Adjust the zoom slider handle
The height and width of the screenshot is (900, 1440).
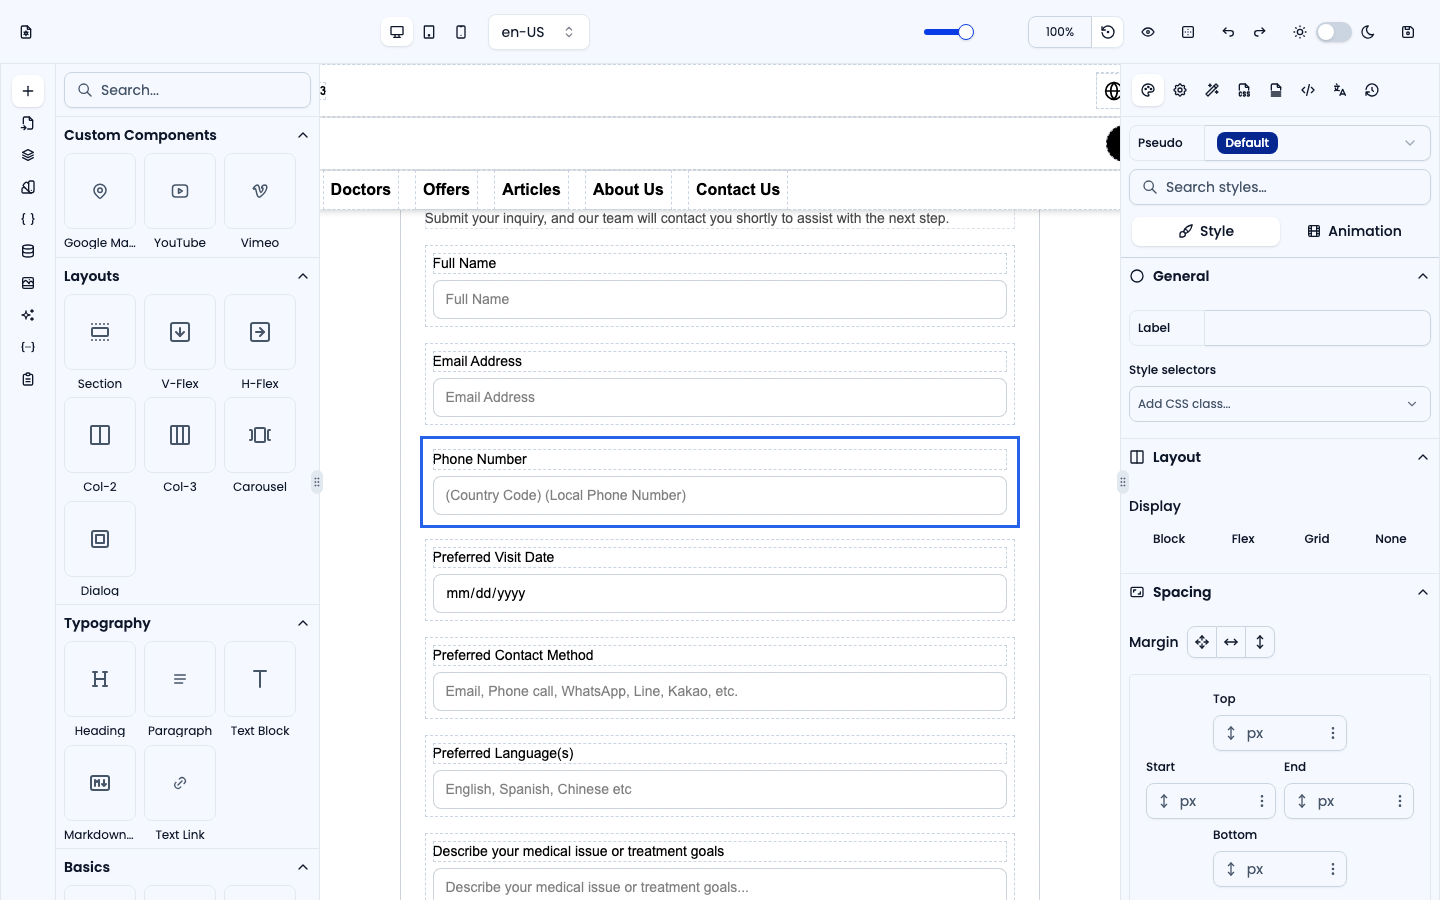[x=966, y=32]
